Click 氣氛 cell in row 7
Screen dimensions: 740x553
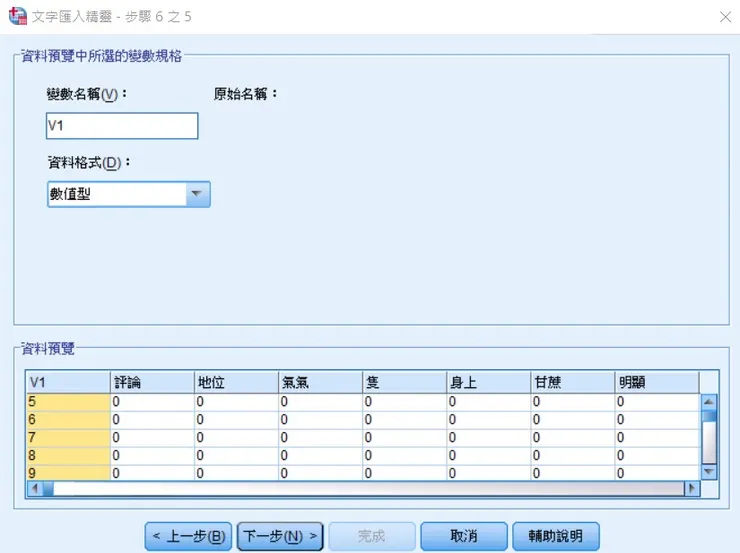click(320, 438)
